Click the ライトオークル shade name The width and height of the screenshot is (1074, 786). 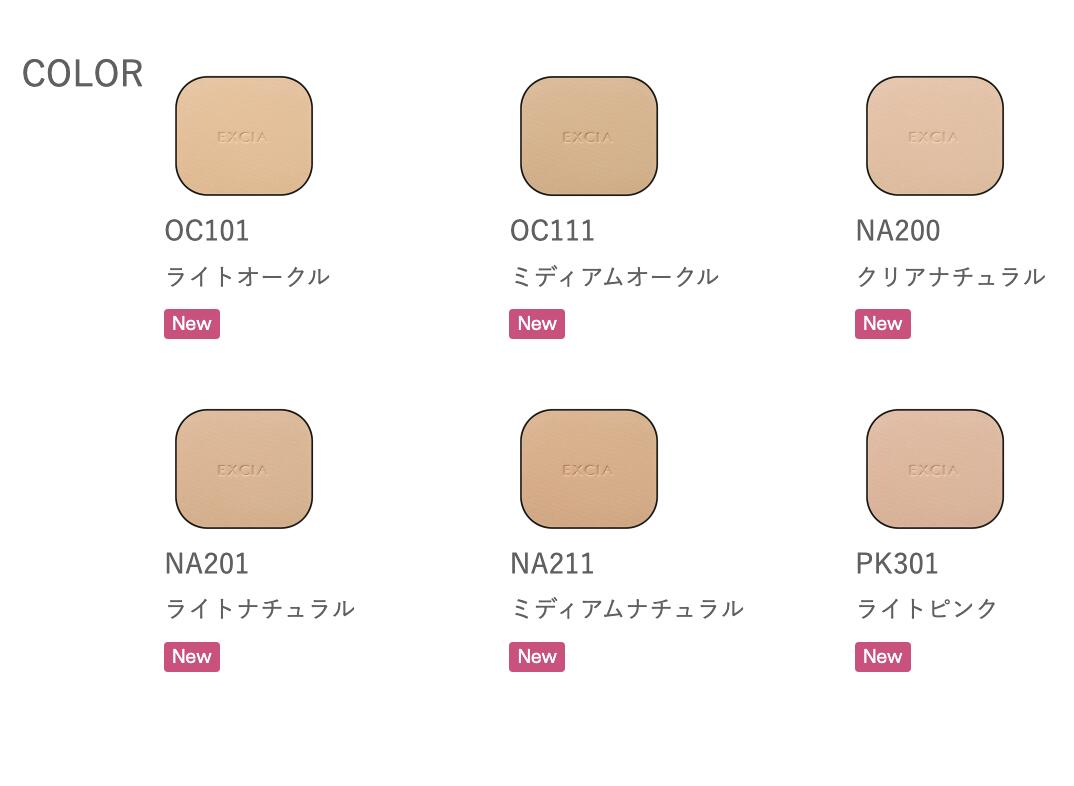coord(247,277)
